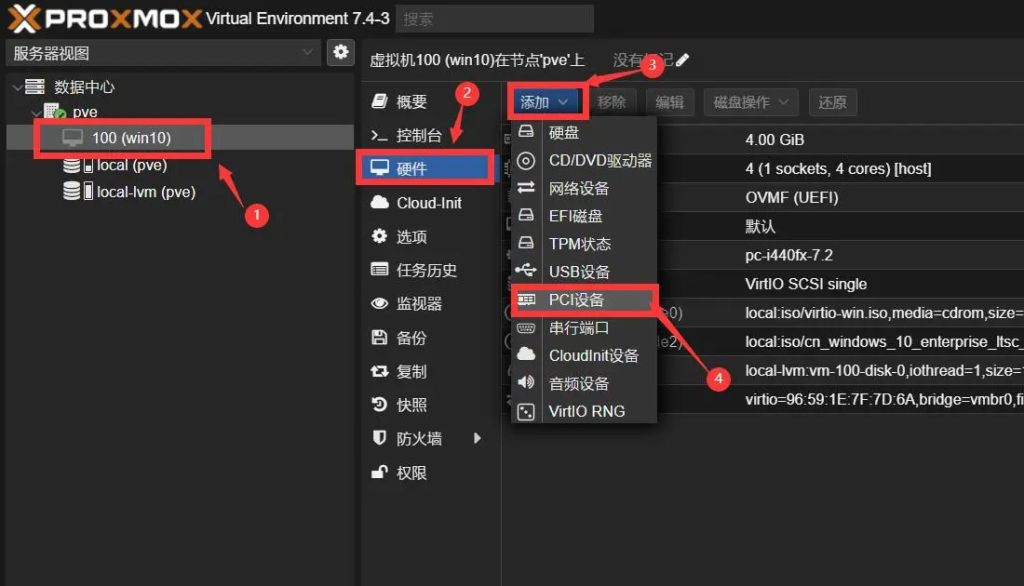1024x586 pixels.
Task: Click the USB device icon
Action: (526, 270)
